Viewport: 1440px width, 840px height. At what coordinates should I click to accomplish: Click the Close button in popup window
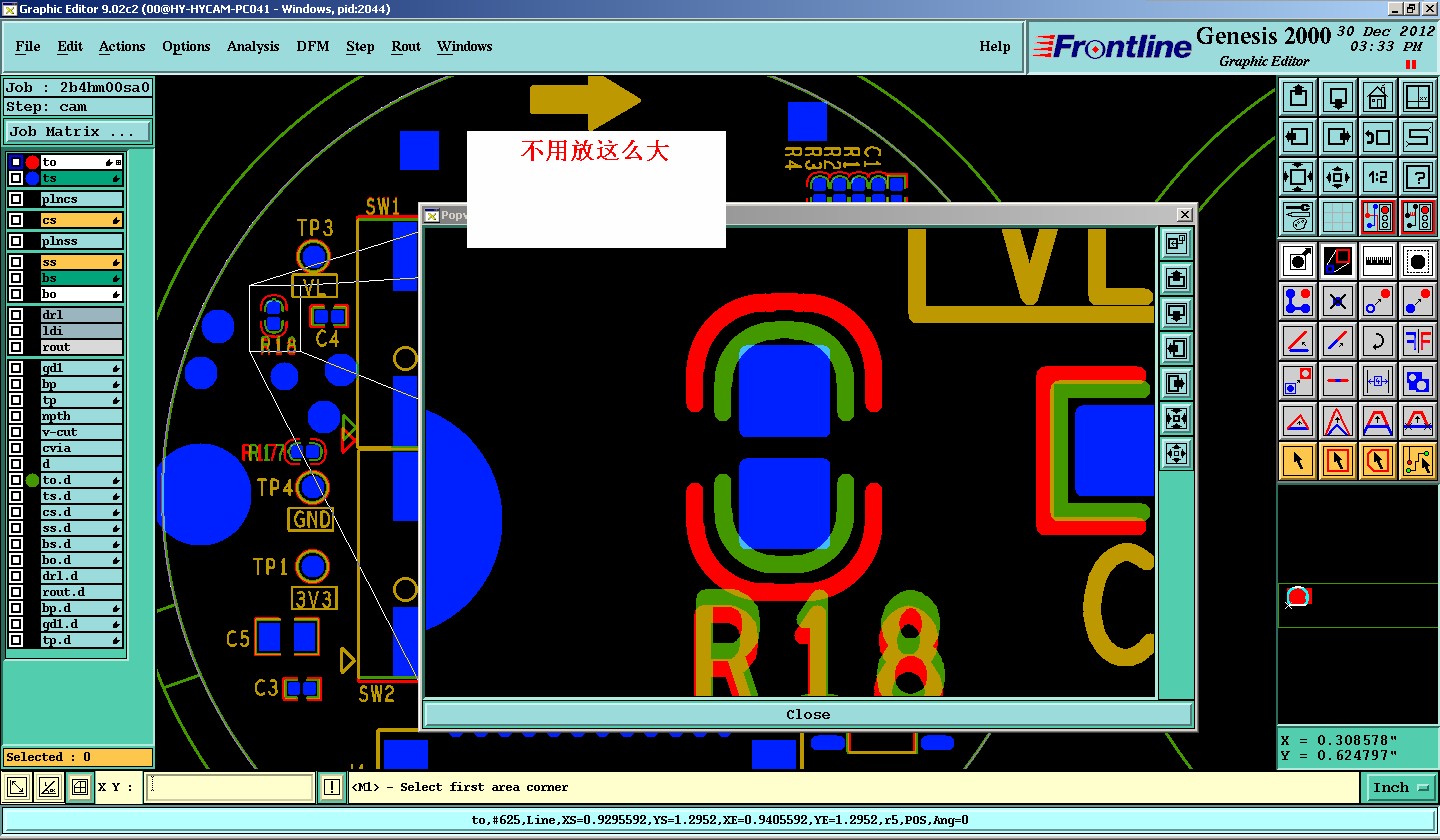click(x=808, y=714)
